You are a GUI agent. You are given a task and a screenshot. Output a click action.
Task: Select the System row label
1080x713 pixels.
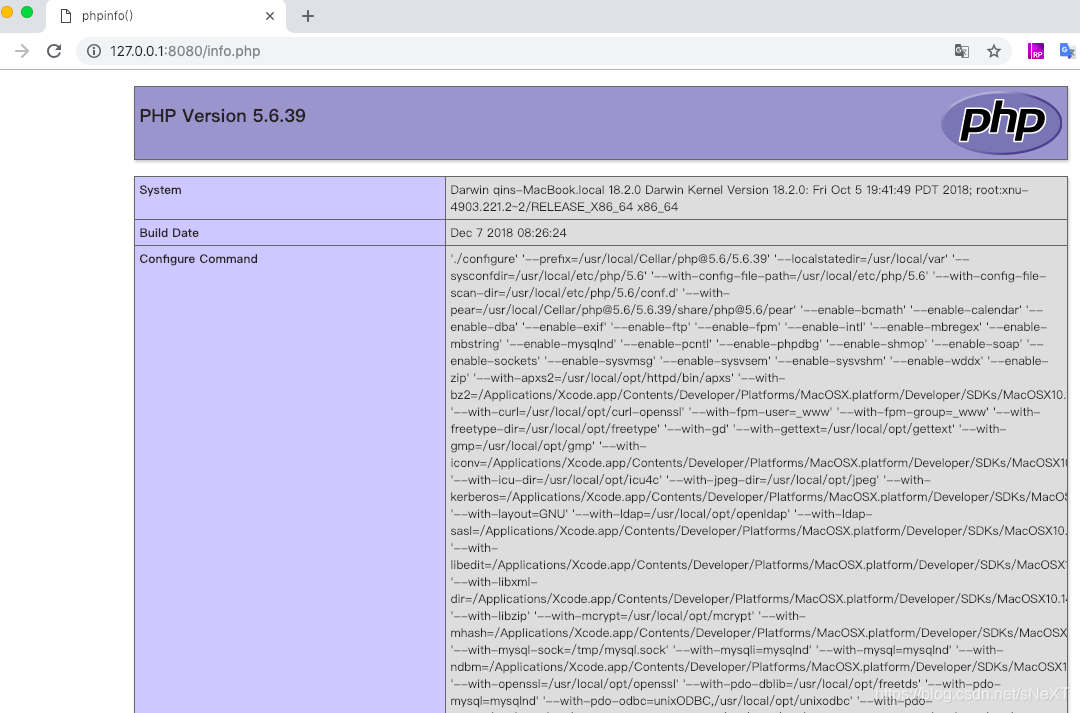[160, 190]
